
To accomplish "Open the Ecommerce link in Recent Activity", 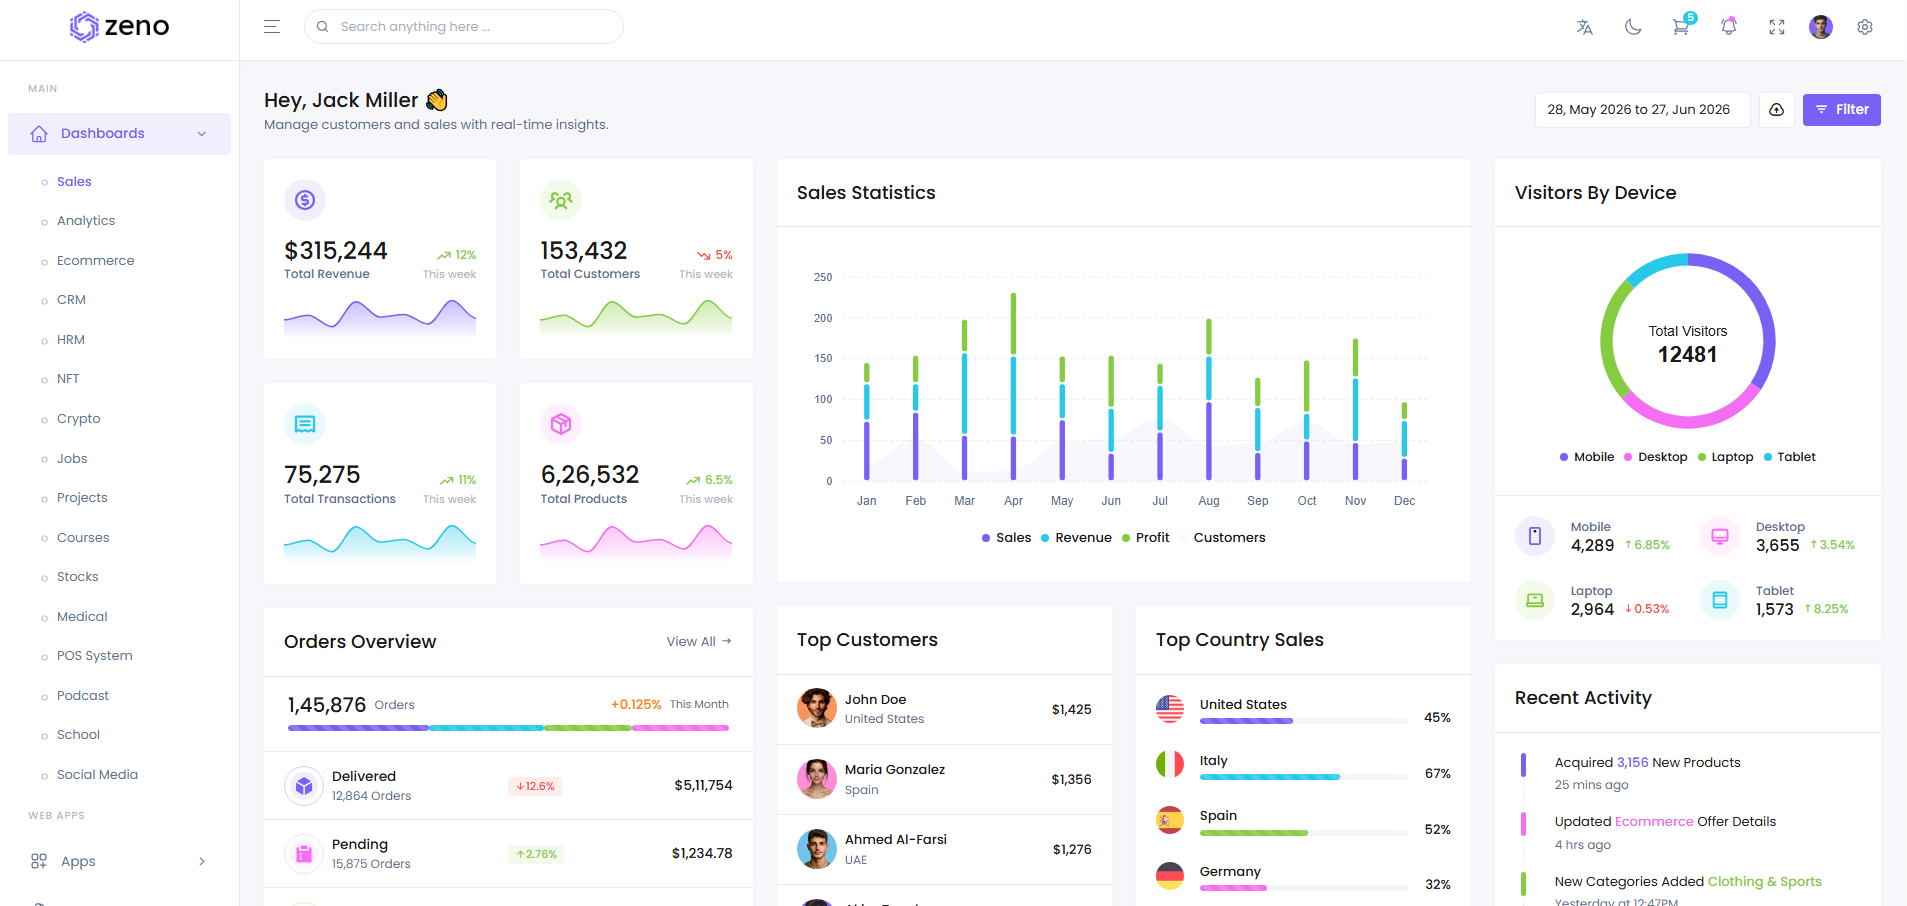I will (x=1654, y=822).
